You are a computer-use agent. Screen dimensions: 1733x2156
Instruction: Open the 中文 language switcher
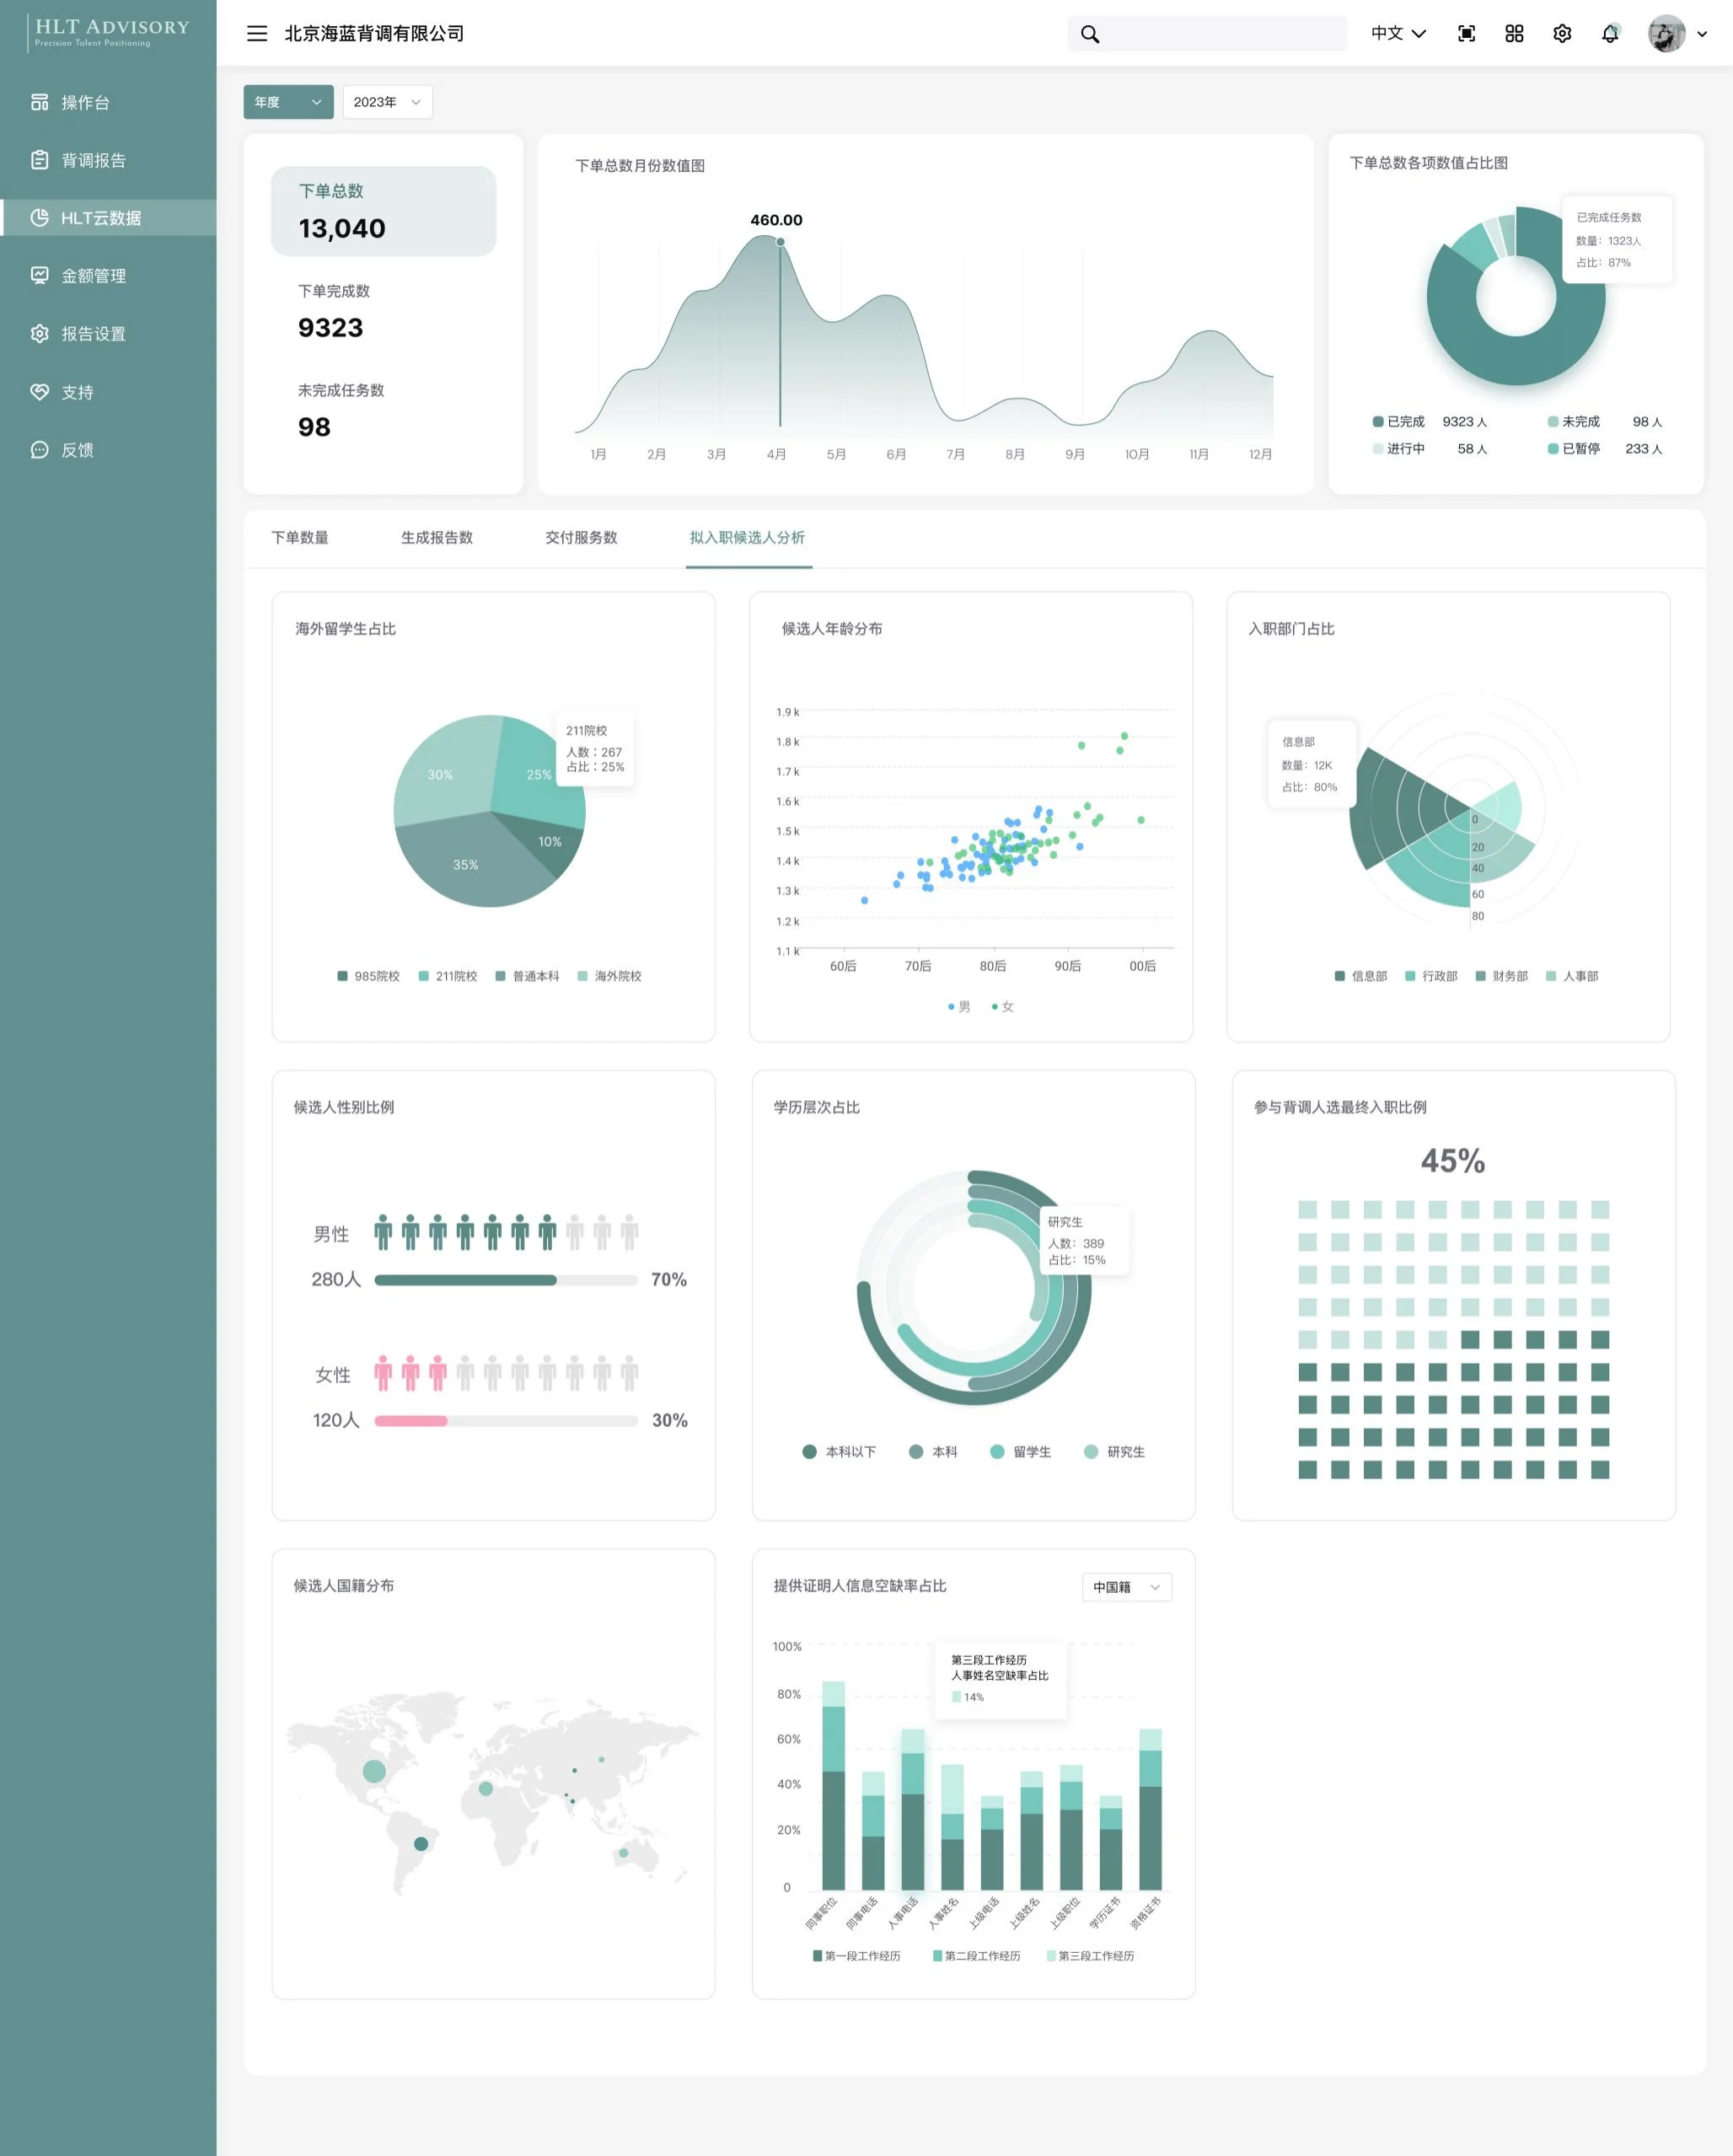click(x=1398, y=34)
